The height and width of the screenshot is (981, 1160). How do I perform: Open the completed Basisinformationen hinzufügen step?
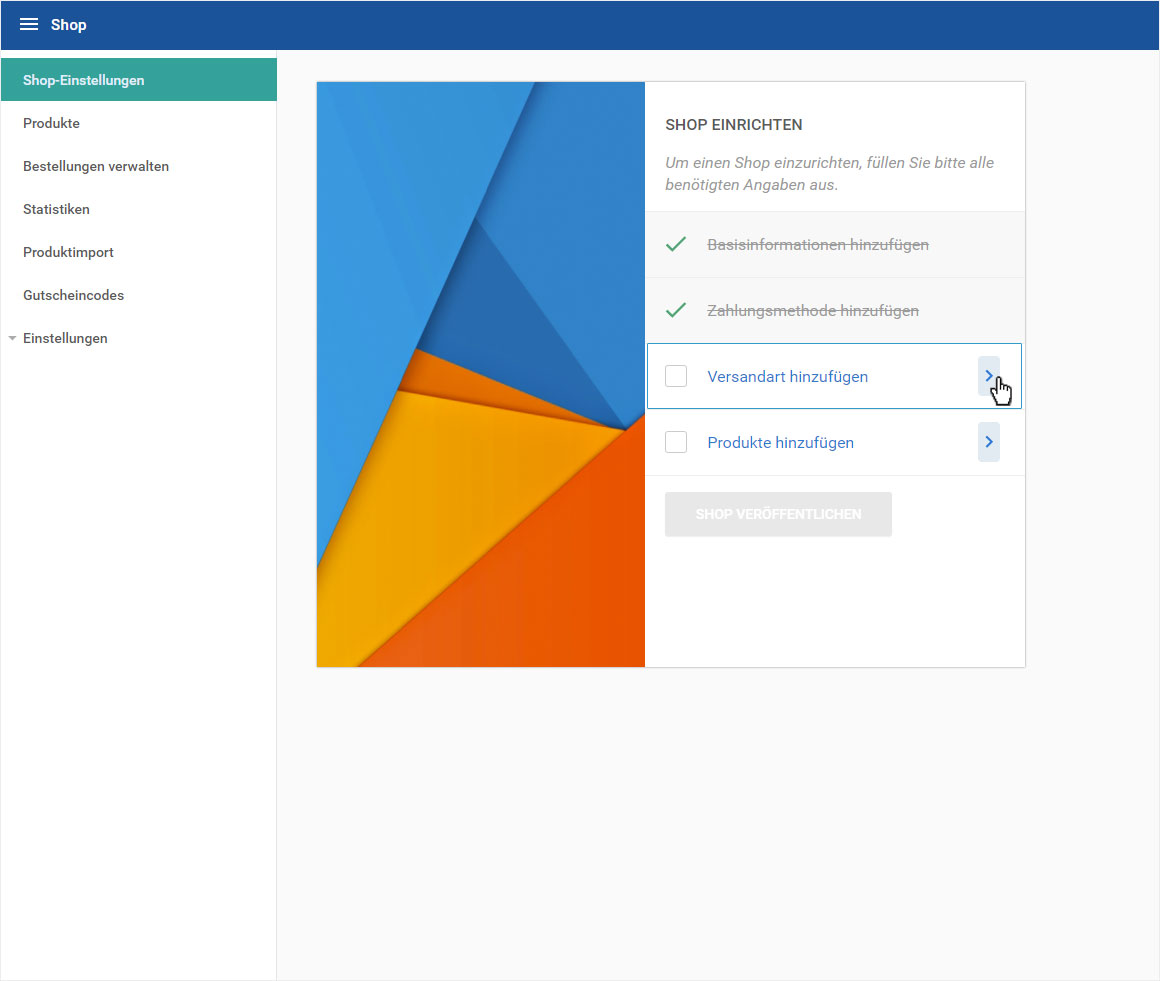(x=817, y=244)
